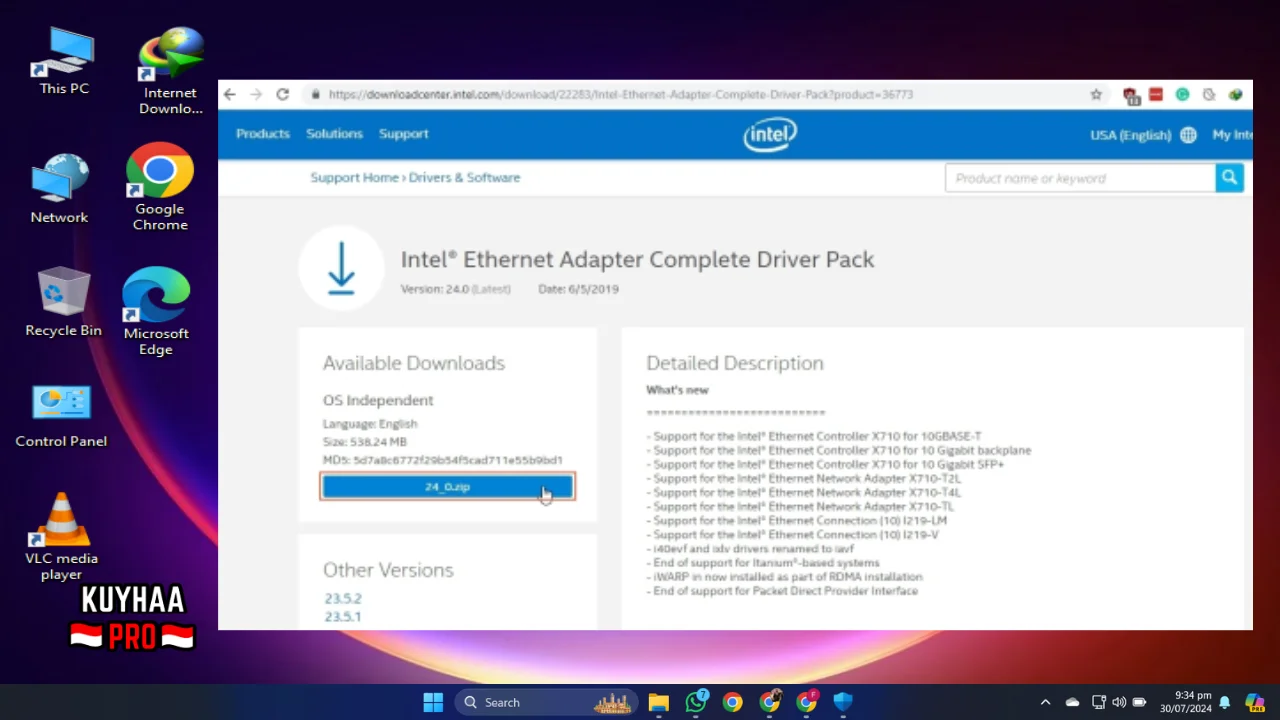Click the Version: 24.0 (Latest) text

tap(455, 289)
